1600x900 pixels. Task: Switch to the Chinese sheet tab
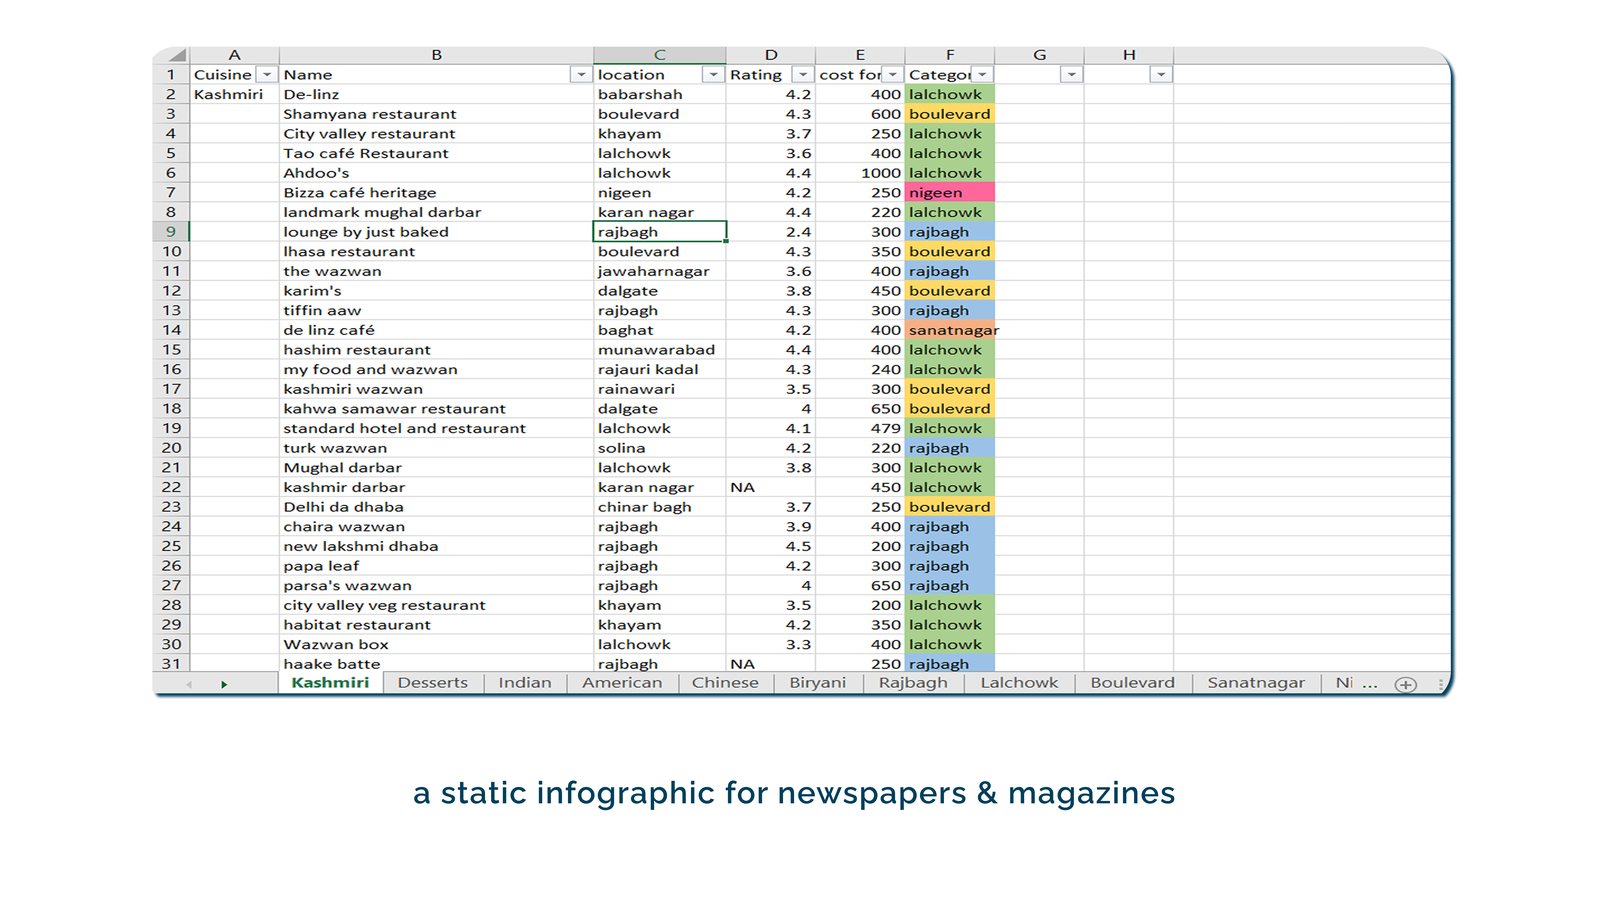pos(725,683)
